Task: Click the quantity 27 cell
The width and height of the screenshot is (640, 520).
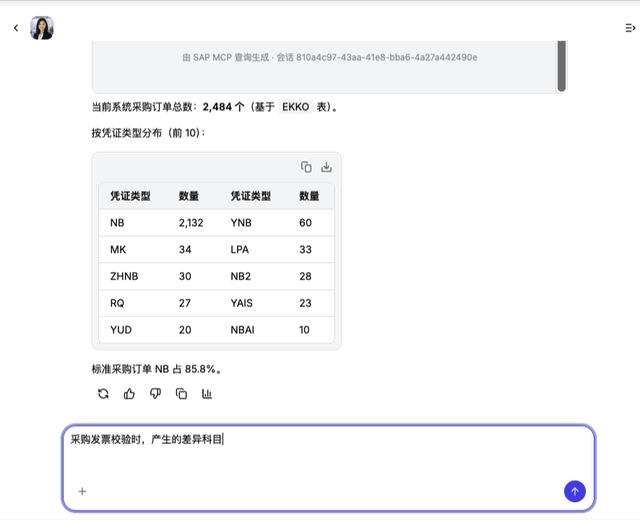Action: pos(185,303)
